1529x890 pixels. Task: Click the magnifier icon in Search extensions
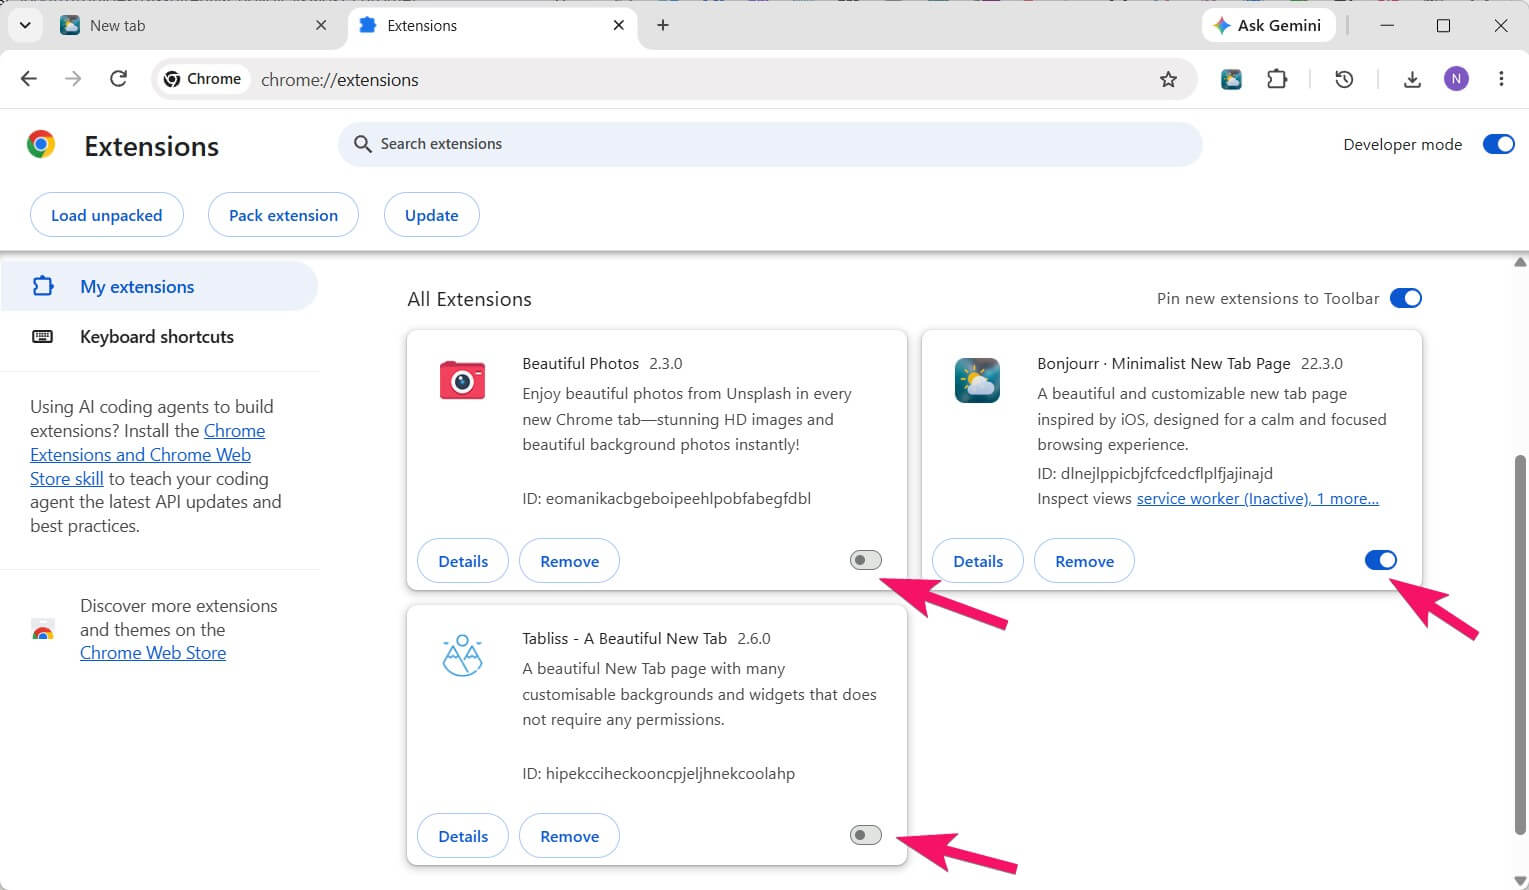tap(362, 144)
